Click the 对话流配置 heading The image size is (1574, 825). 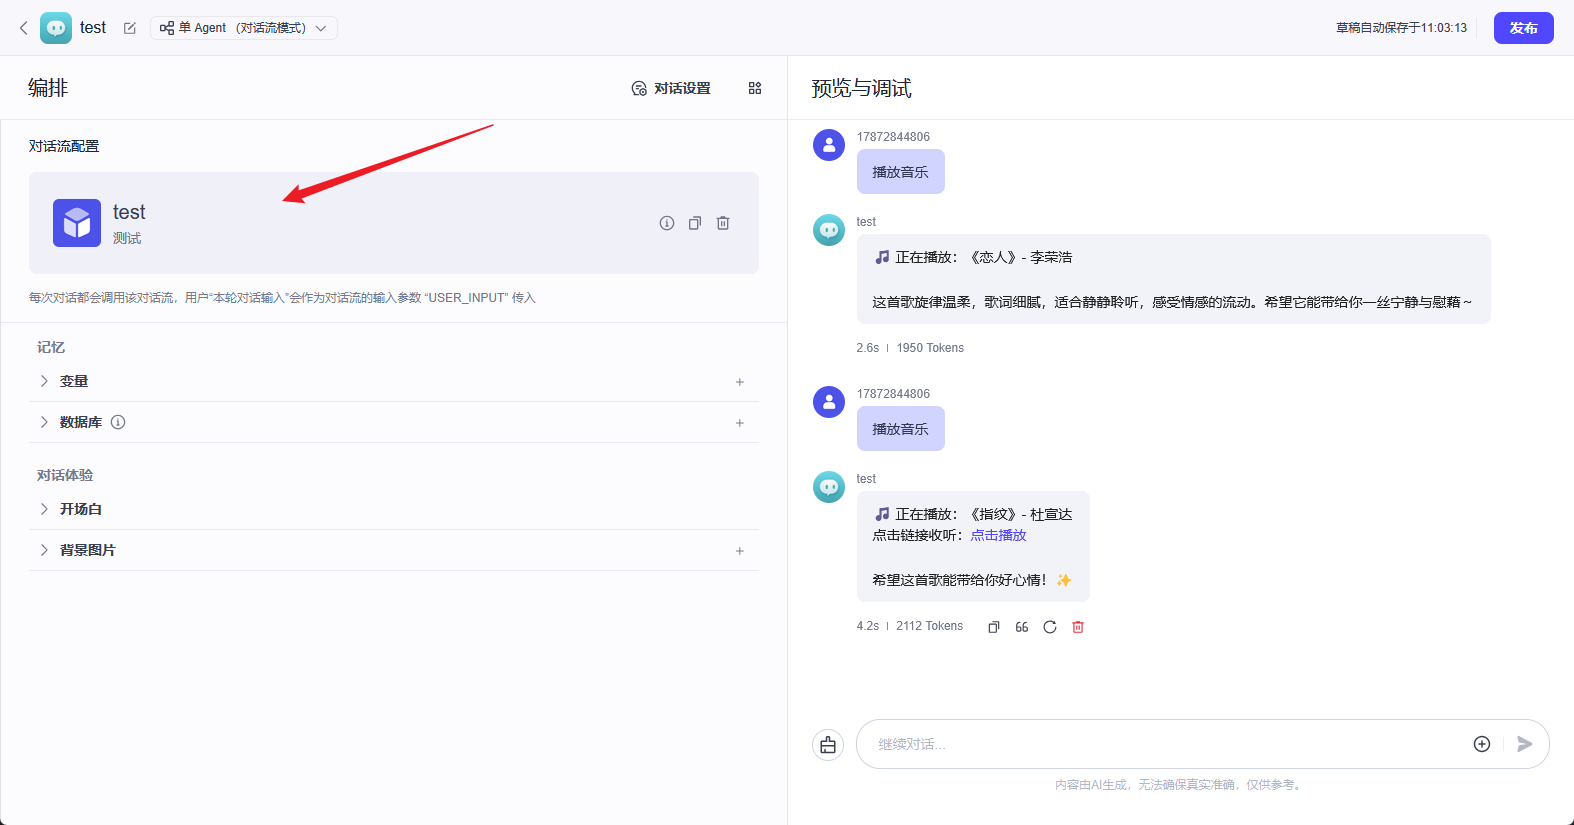pyautogui.click(x=64, y=146)
